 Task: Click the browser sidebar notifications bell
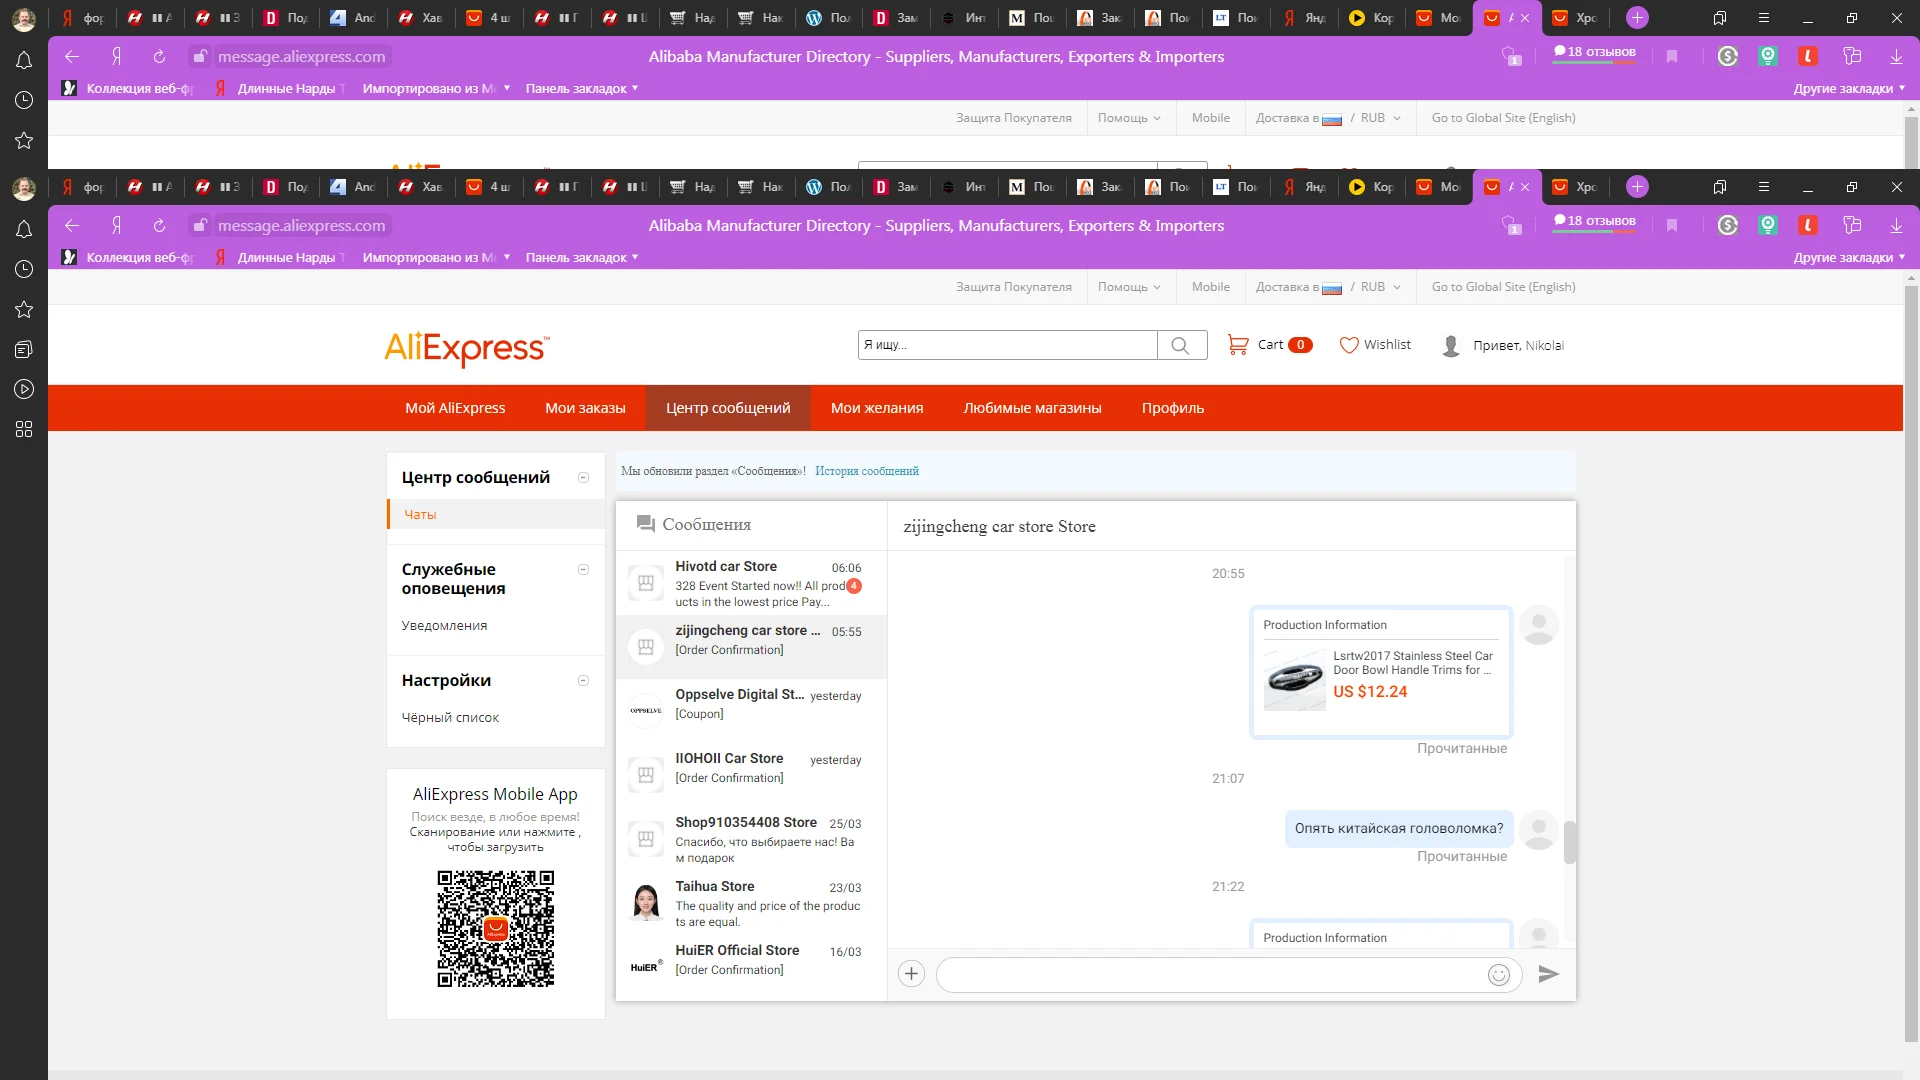[24, 229]
